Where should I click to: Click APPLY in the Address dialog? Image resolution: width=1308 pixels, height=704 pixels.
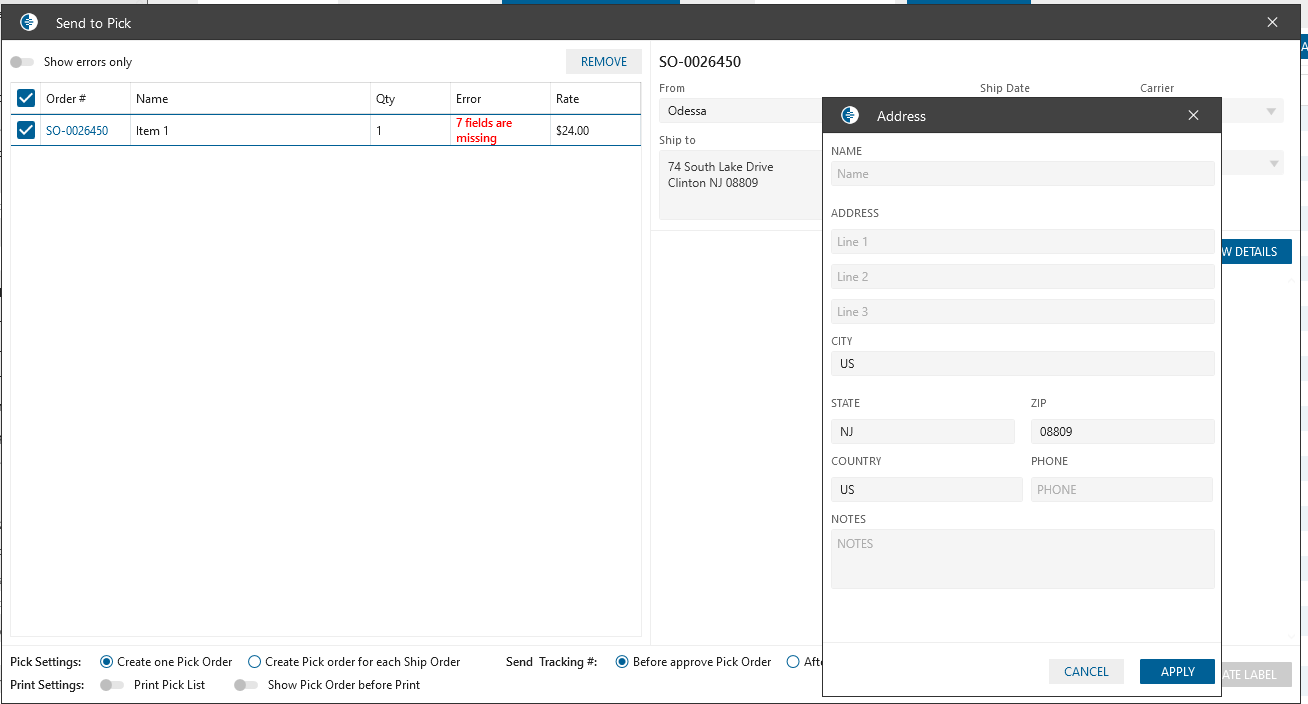(1177, 672)
